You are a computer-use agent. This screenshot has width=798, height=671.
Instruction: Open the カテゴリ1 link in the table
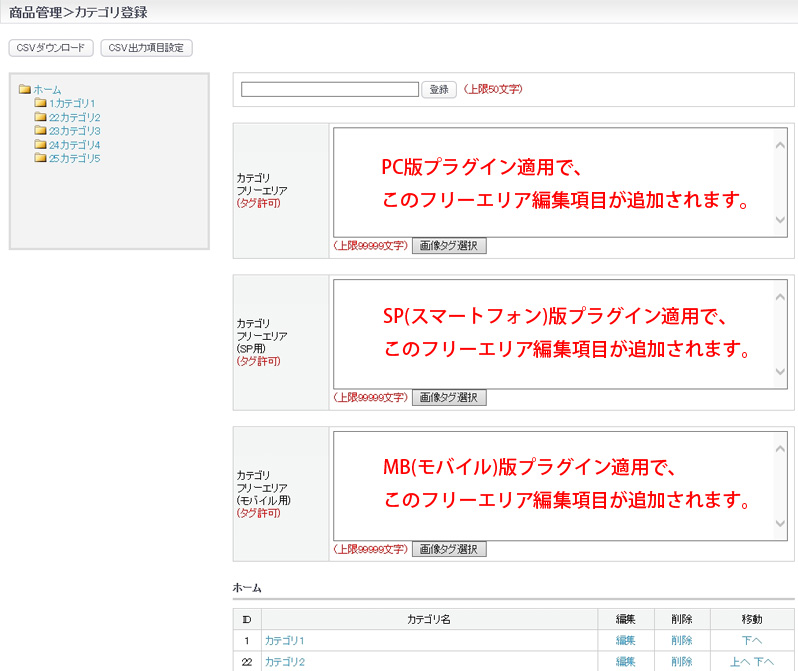[284, 640]
